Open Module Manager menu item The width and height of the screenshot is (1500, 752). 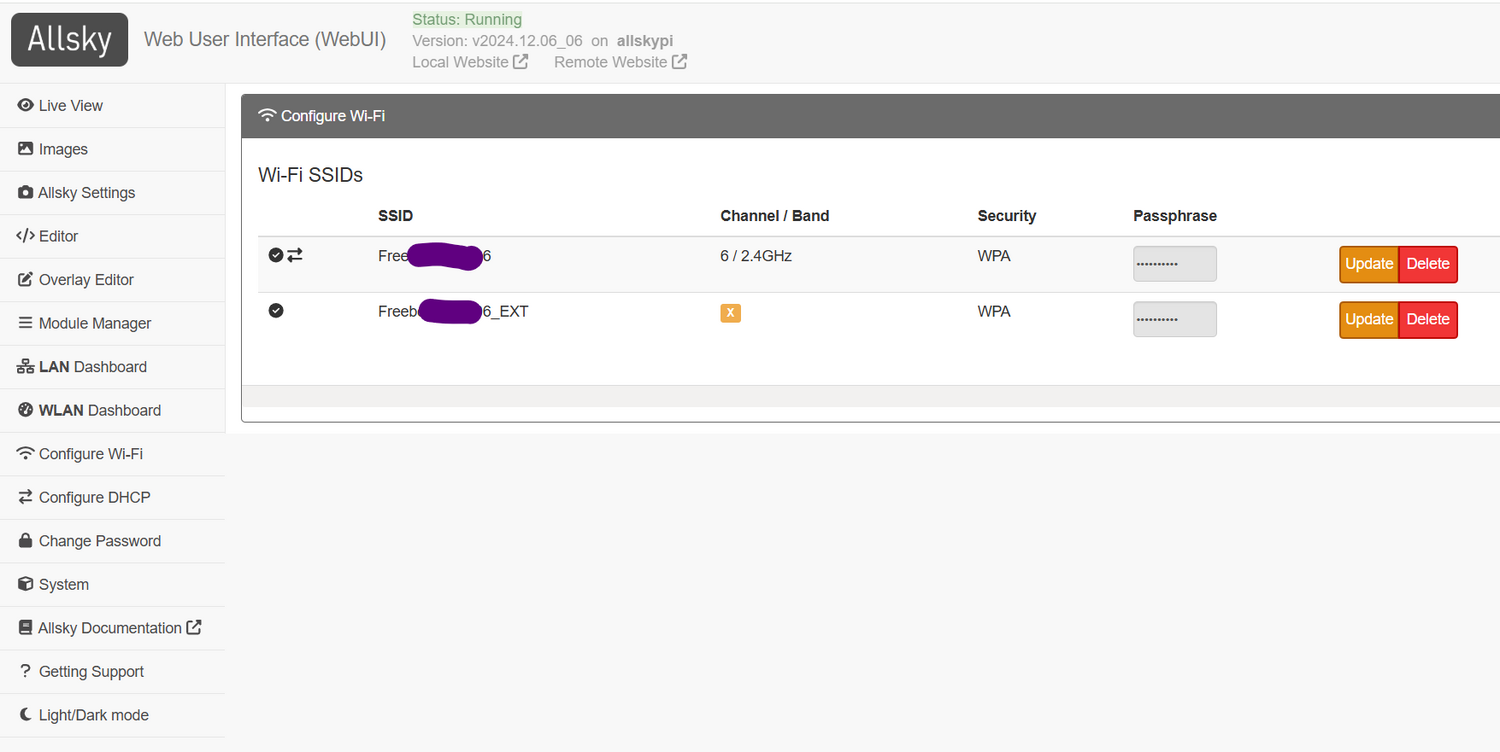94,323
